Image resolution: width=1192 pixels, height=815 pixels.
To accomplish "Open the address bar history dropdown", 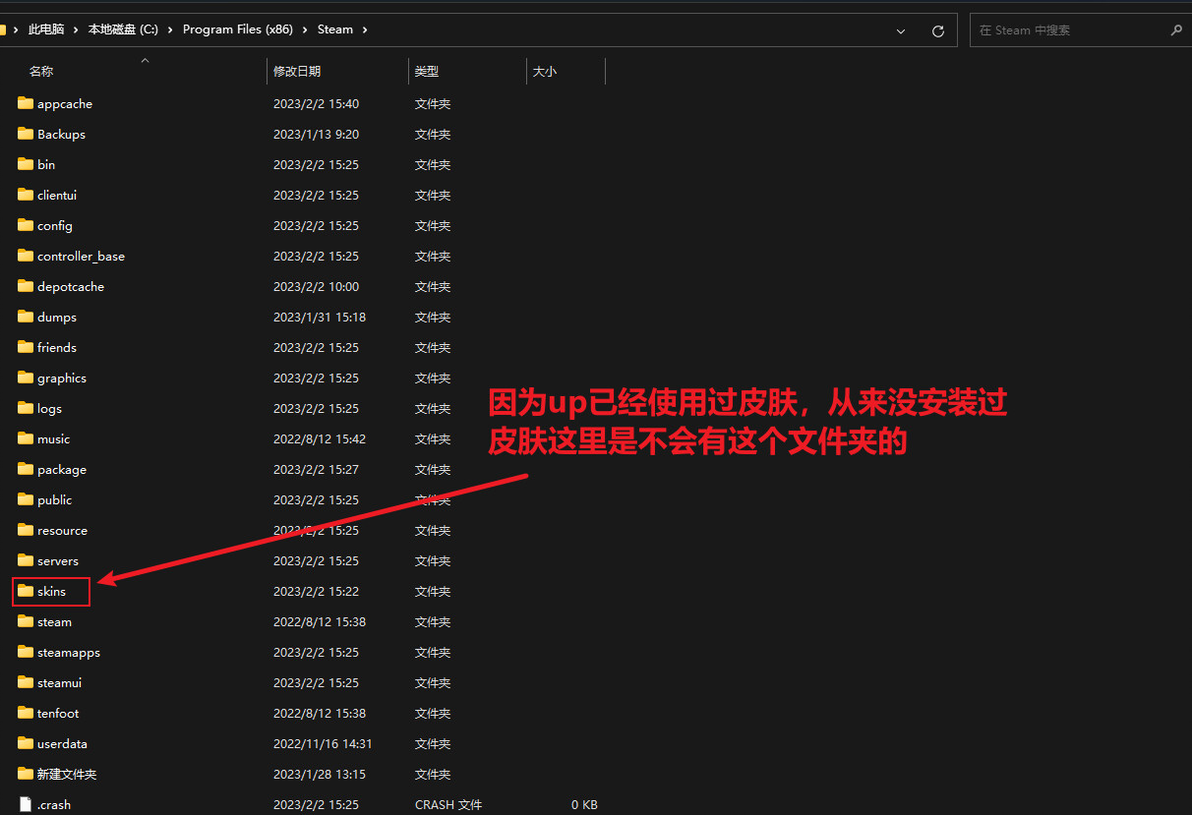I will point(901,31).
